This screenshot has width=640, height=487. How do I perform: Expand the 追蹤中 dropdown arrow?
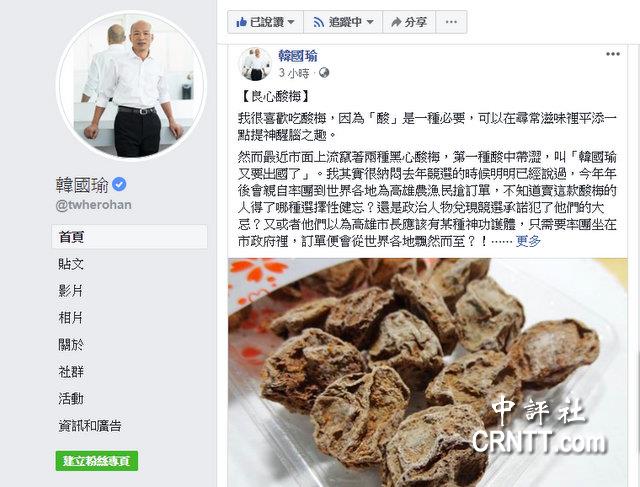click(370, 22)
